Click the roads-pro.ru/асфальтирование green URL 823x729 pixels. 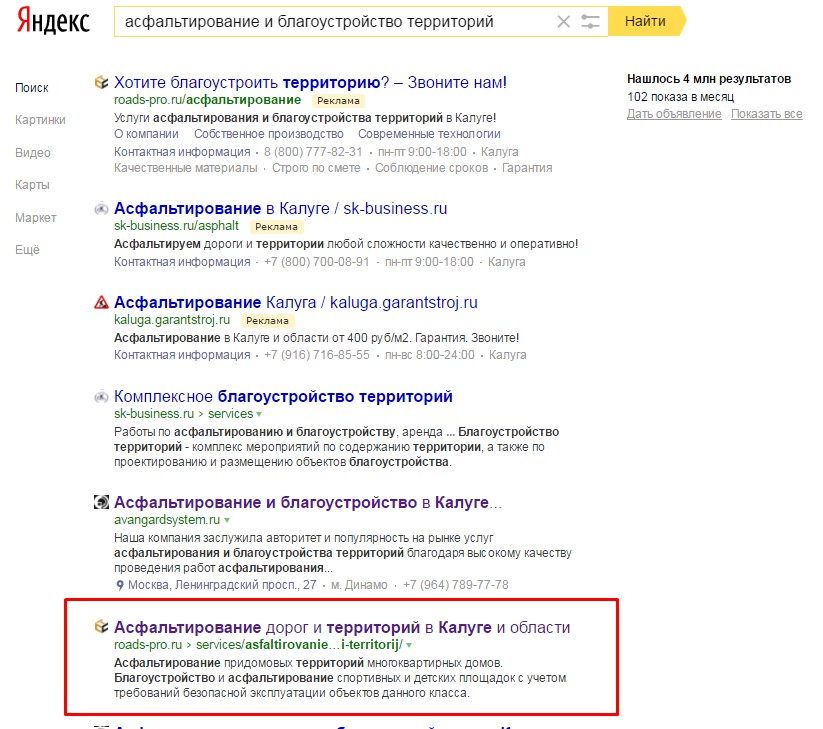(207, 100)
